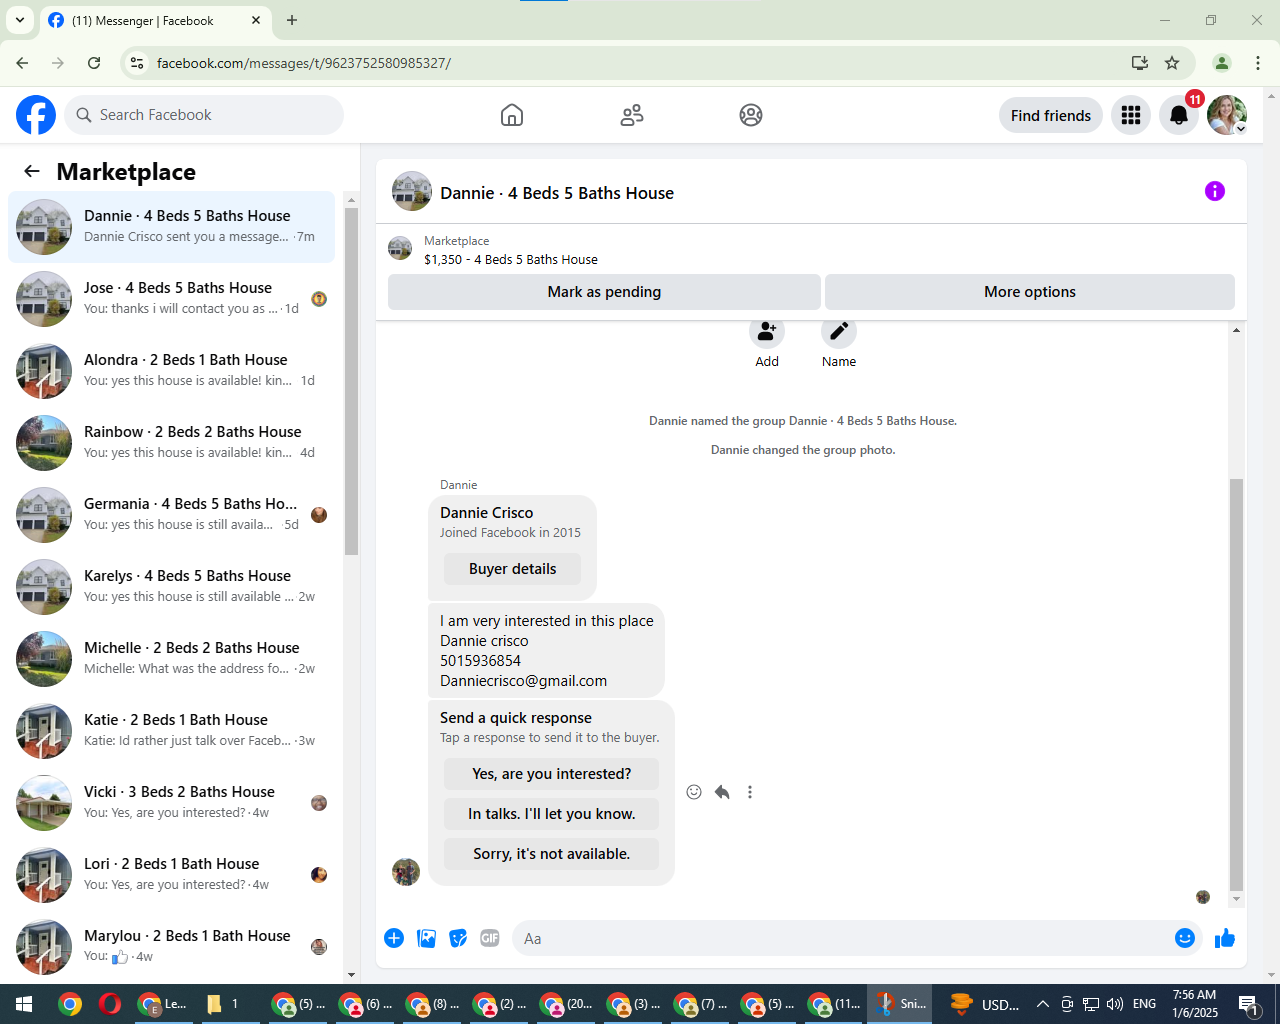Click the Search Facebook field
Viewport: 1280px width, 1024px height.
tap(204, 115)
